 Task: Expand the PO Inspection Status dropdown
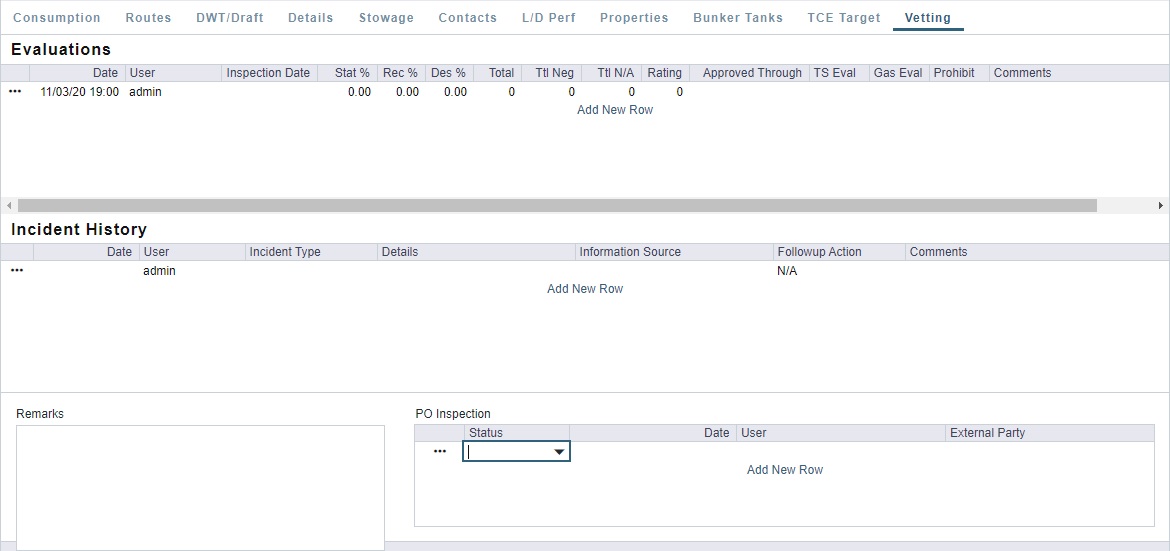click(x=559, y=452)
